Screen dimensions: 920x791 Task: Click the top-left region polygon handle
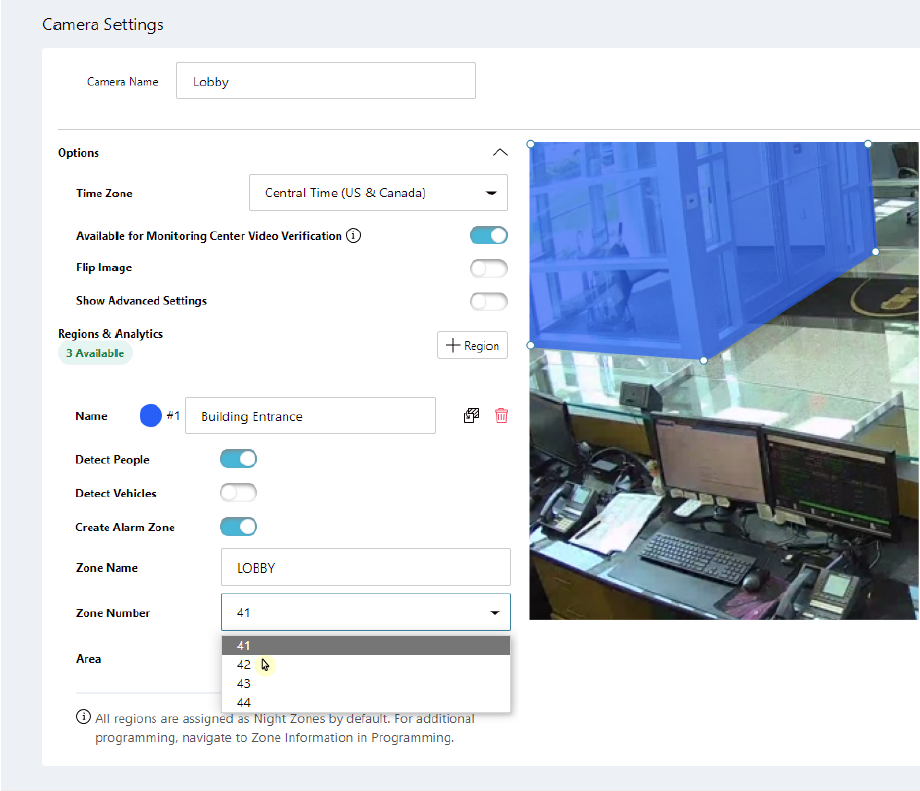point(531,144)
